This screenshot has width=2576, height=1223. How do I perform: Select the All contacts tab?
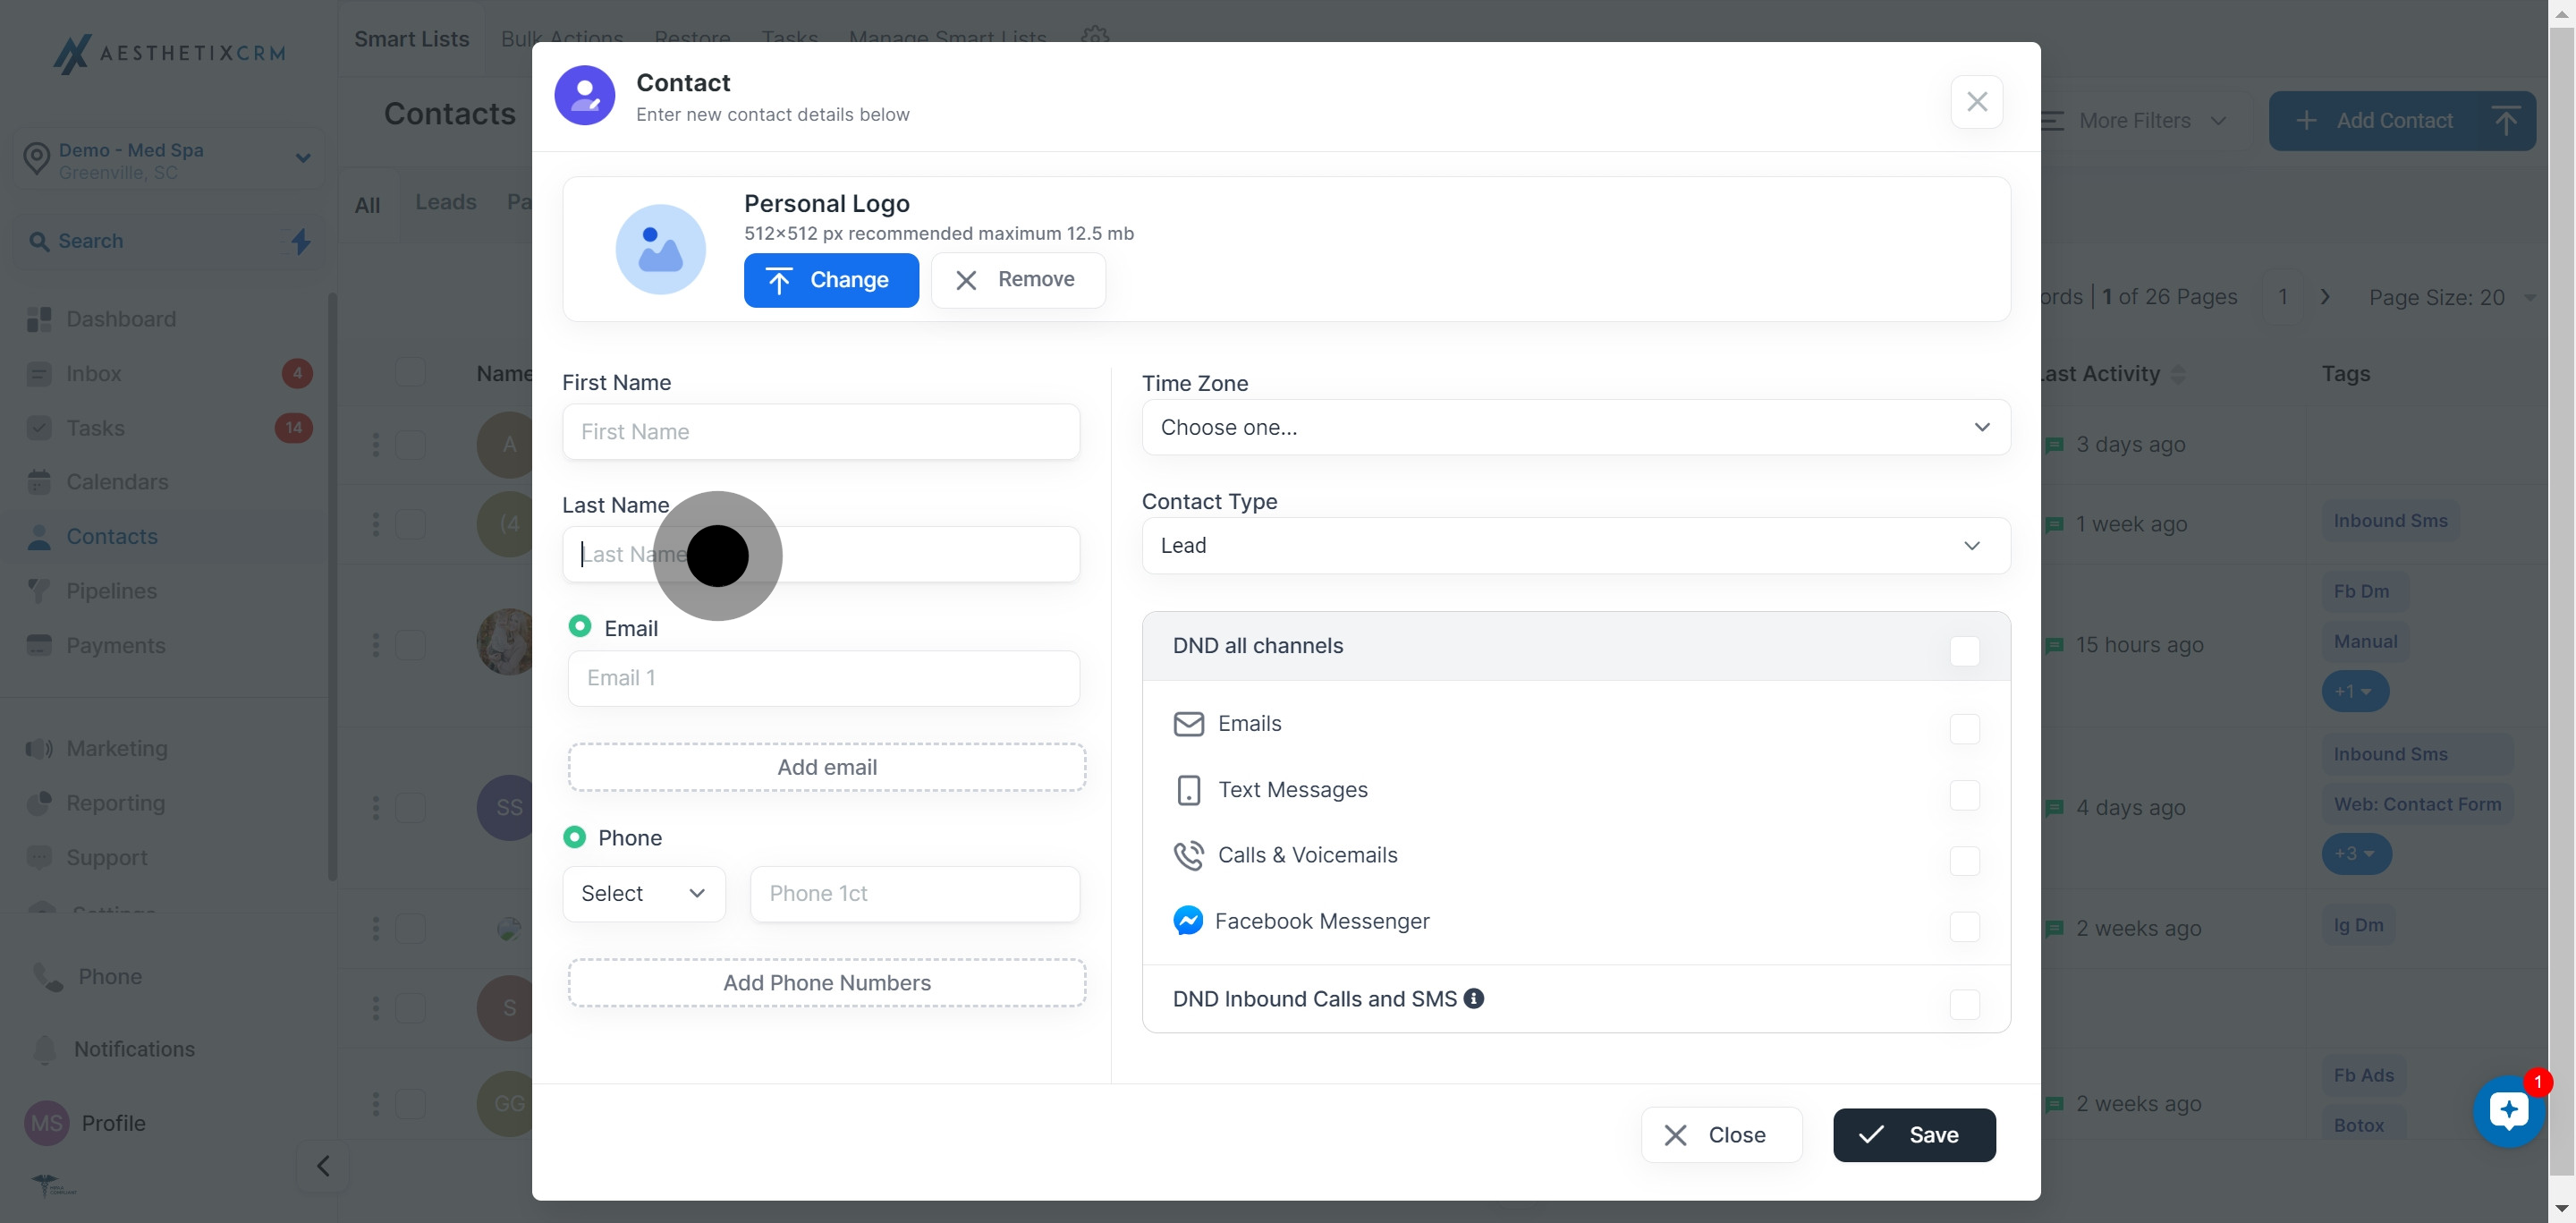[x=367, y=205]
